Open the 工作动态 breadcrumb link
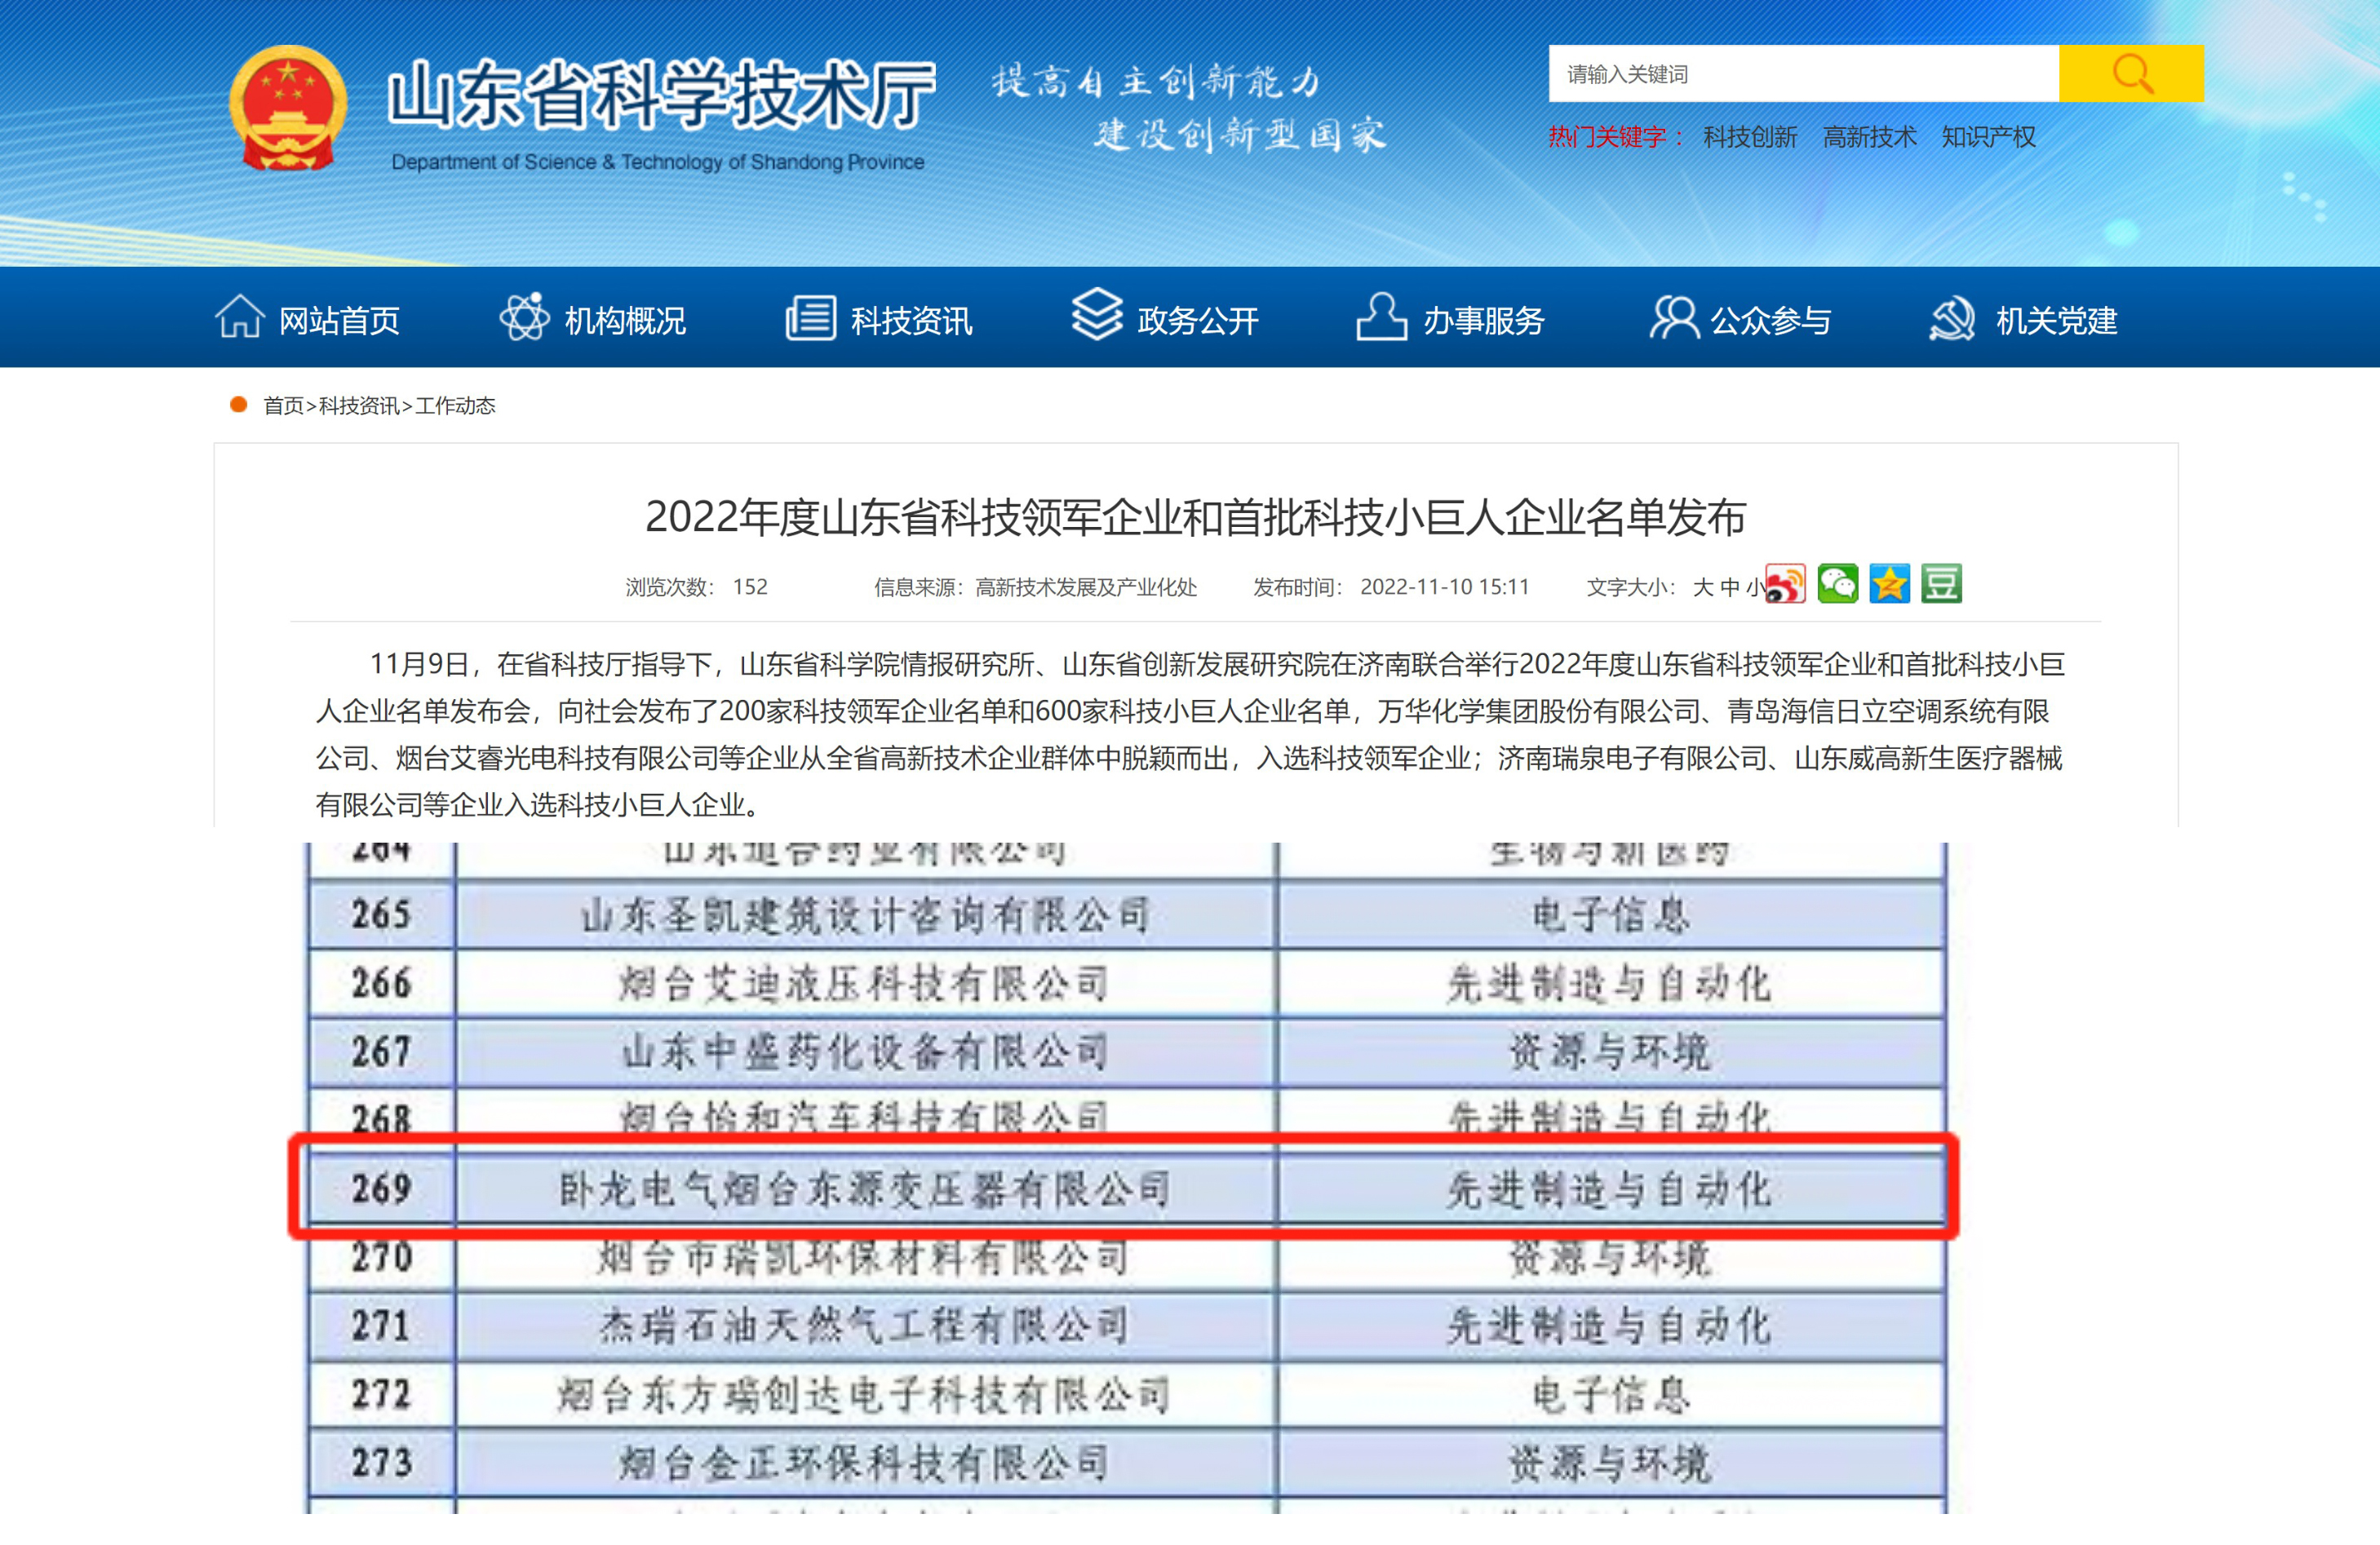 pos(455,406)
